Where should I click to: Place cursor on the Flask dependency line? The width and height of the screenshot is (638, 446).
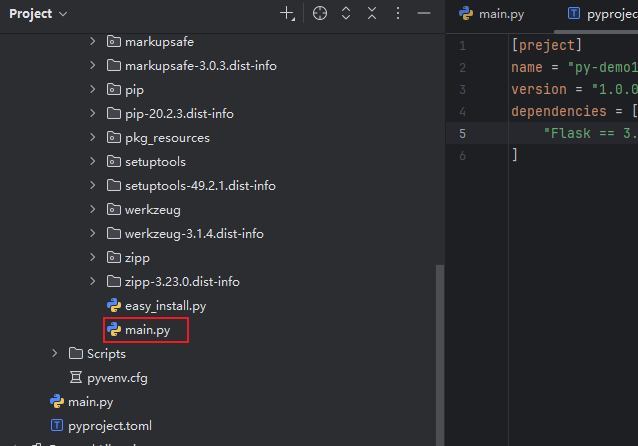click(x=590, y=133)
